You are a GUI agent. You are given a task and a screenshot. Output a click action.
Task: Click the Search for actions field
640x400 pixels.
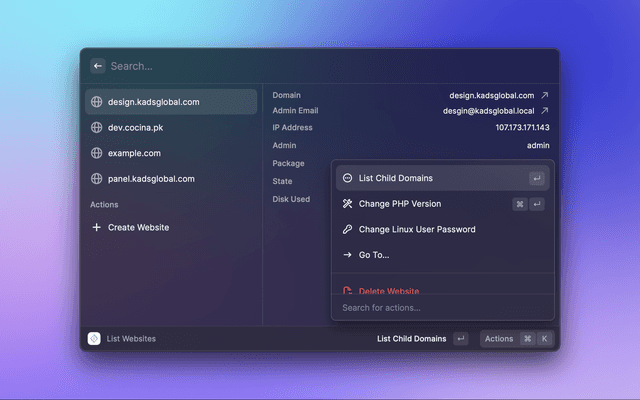pos(440,308)
